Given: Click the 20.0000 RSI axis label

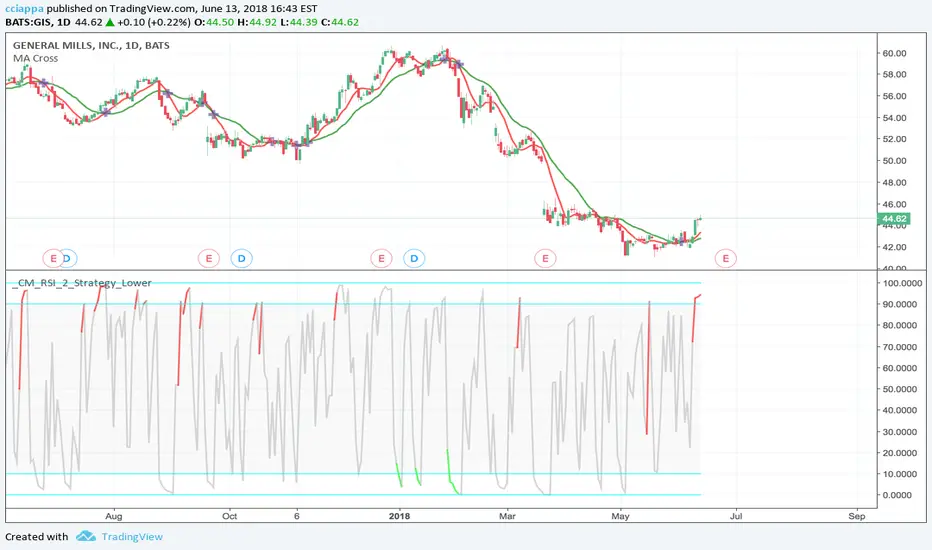Looking at the screenshot, I should [898, 452].
